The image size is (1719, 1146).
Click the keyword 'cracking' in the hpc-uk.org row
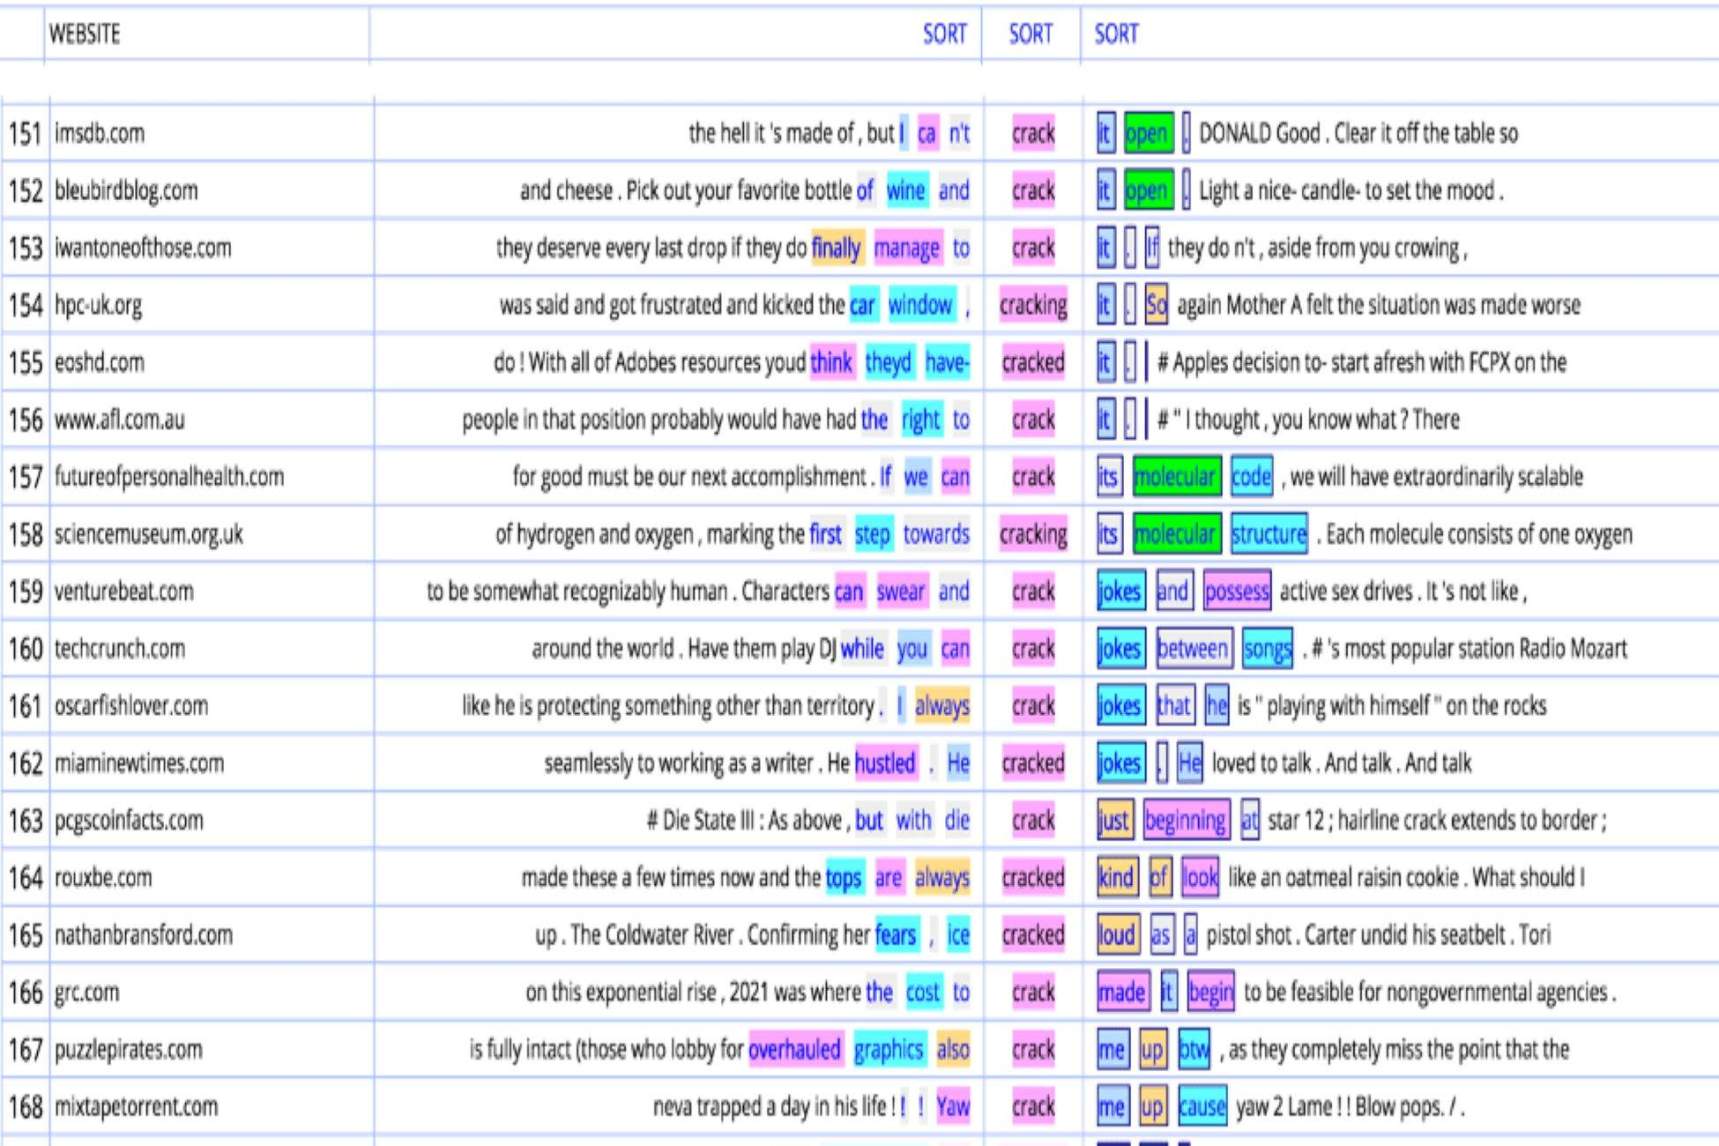click(x=1032, y=305)
